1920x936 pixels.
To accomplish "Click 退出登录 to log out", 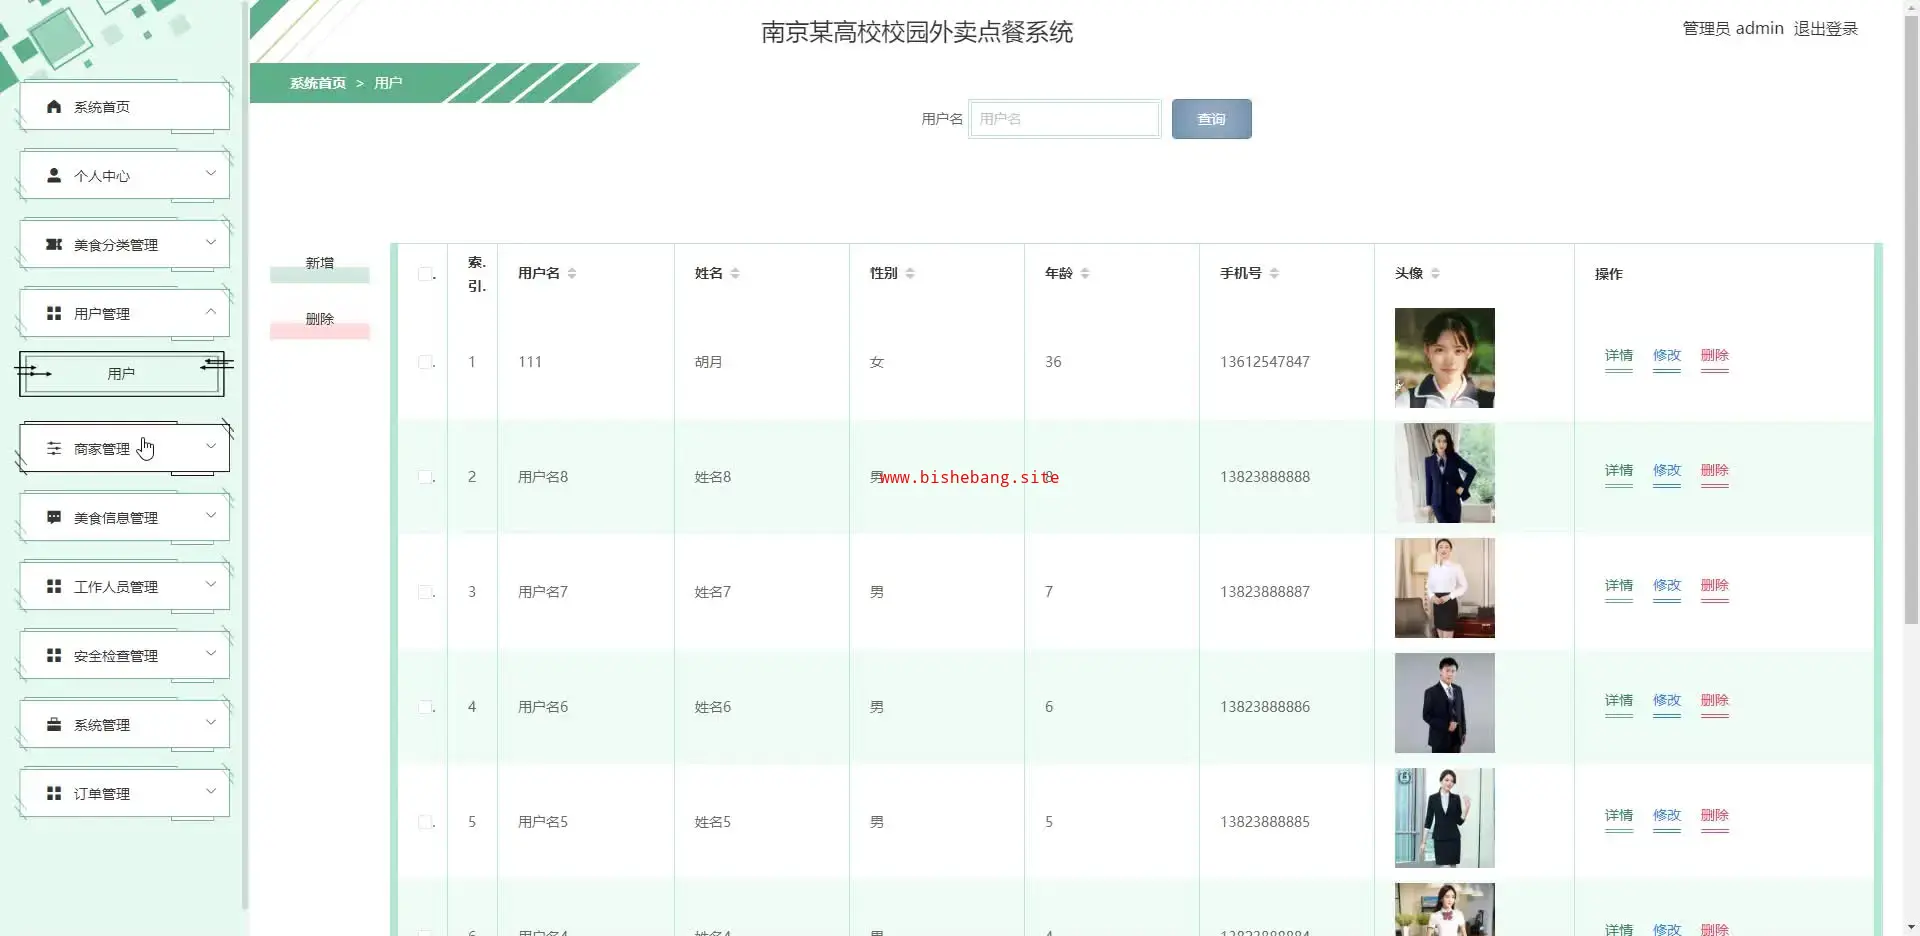I will pos(1825,29).
